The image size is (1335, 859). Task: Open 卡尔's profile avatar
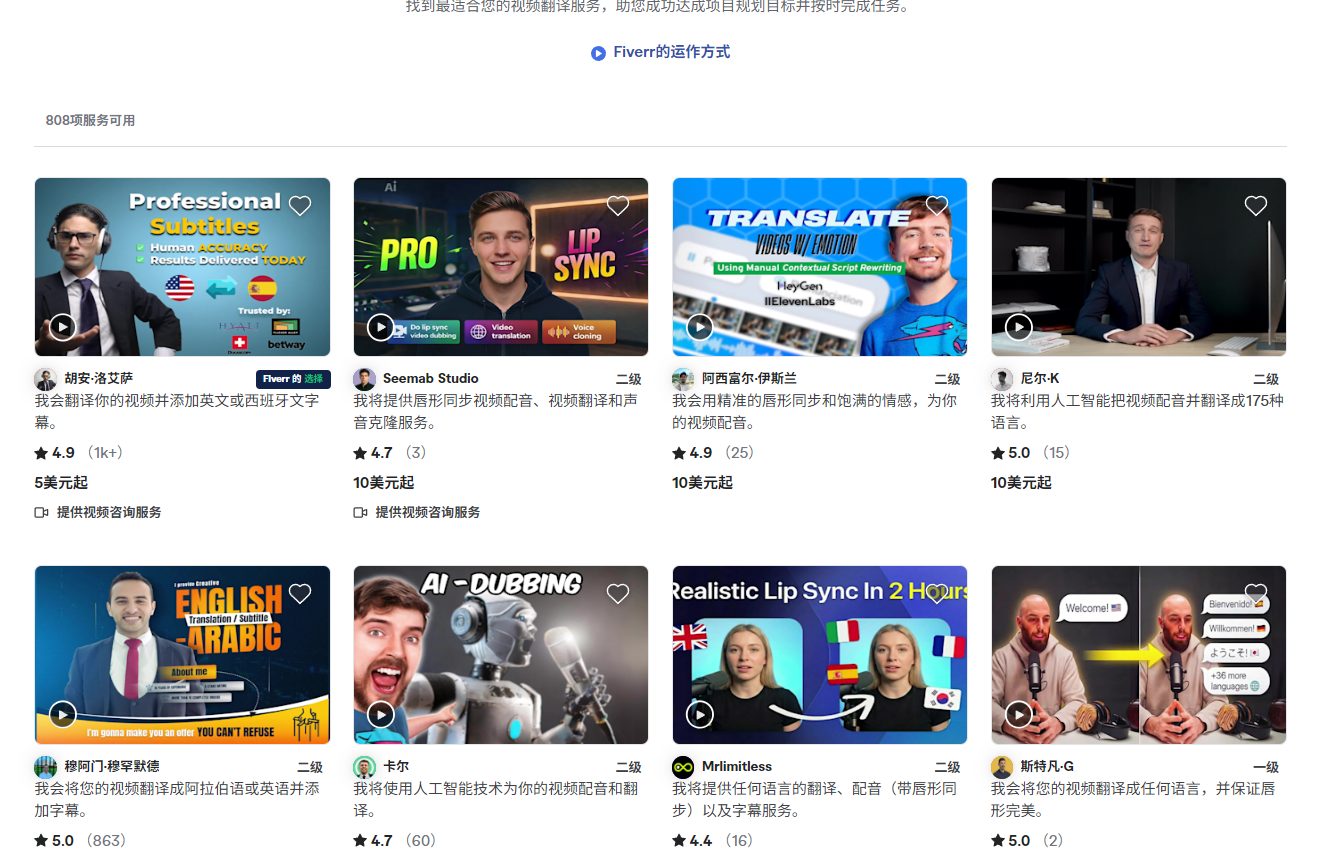[x=364, y=767]
